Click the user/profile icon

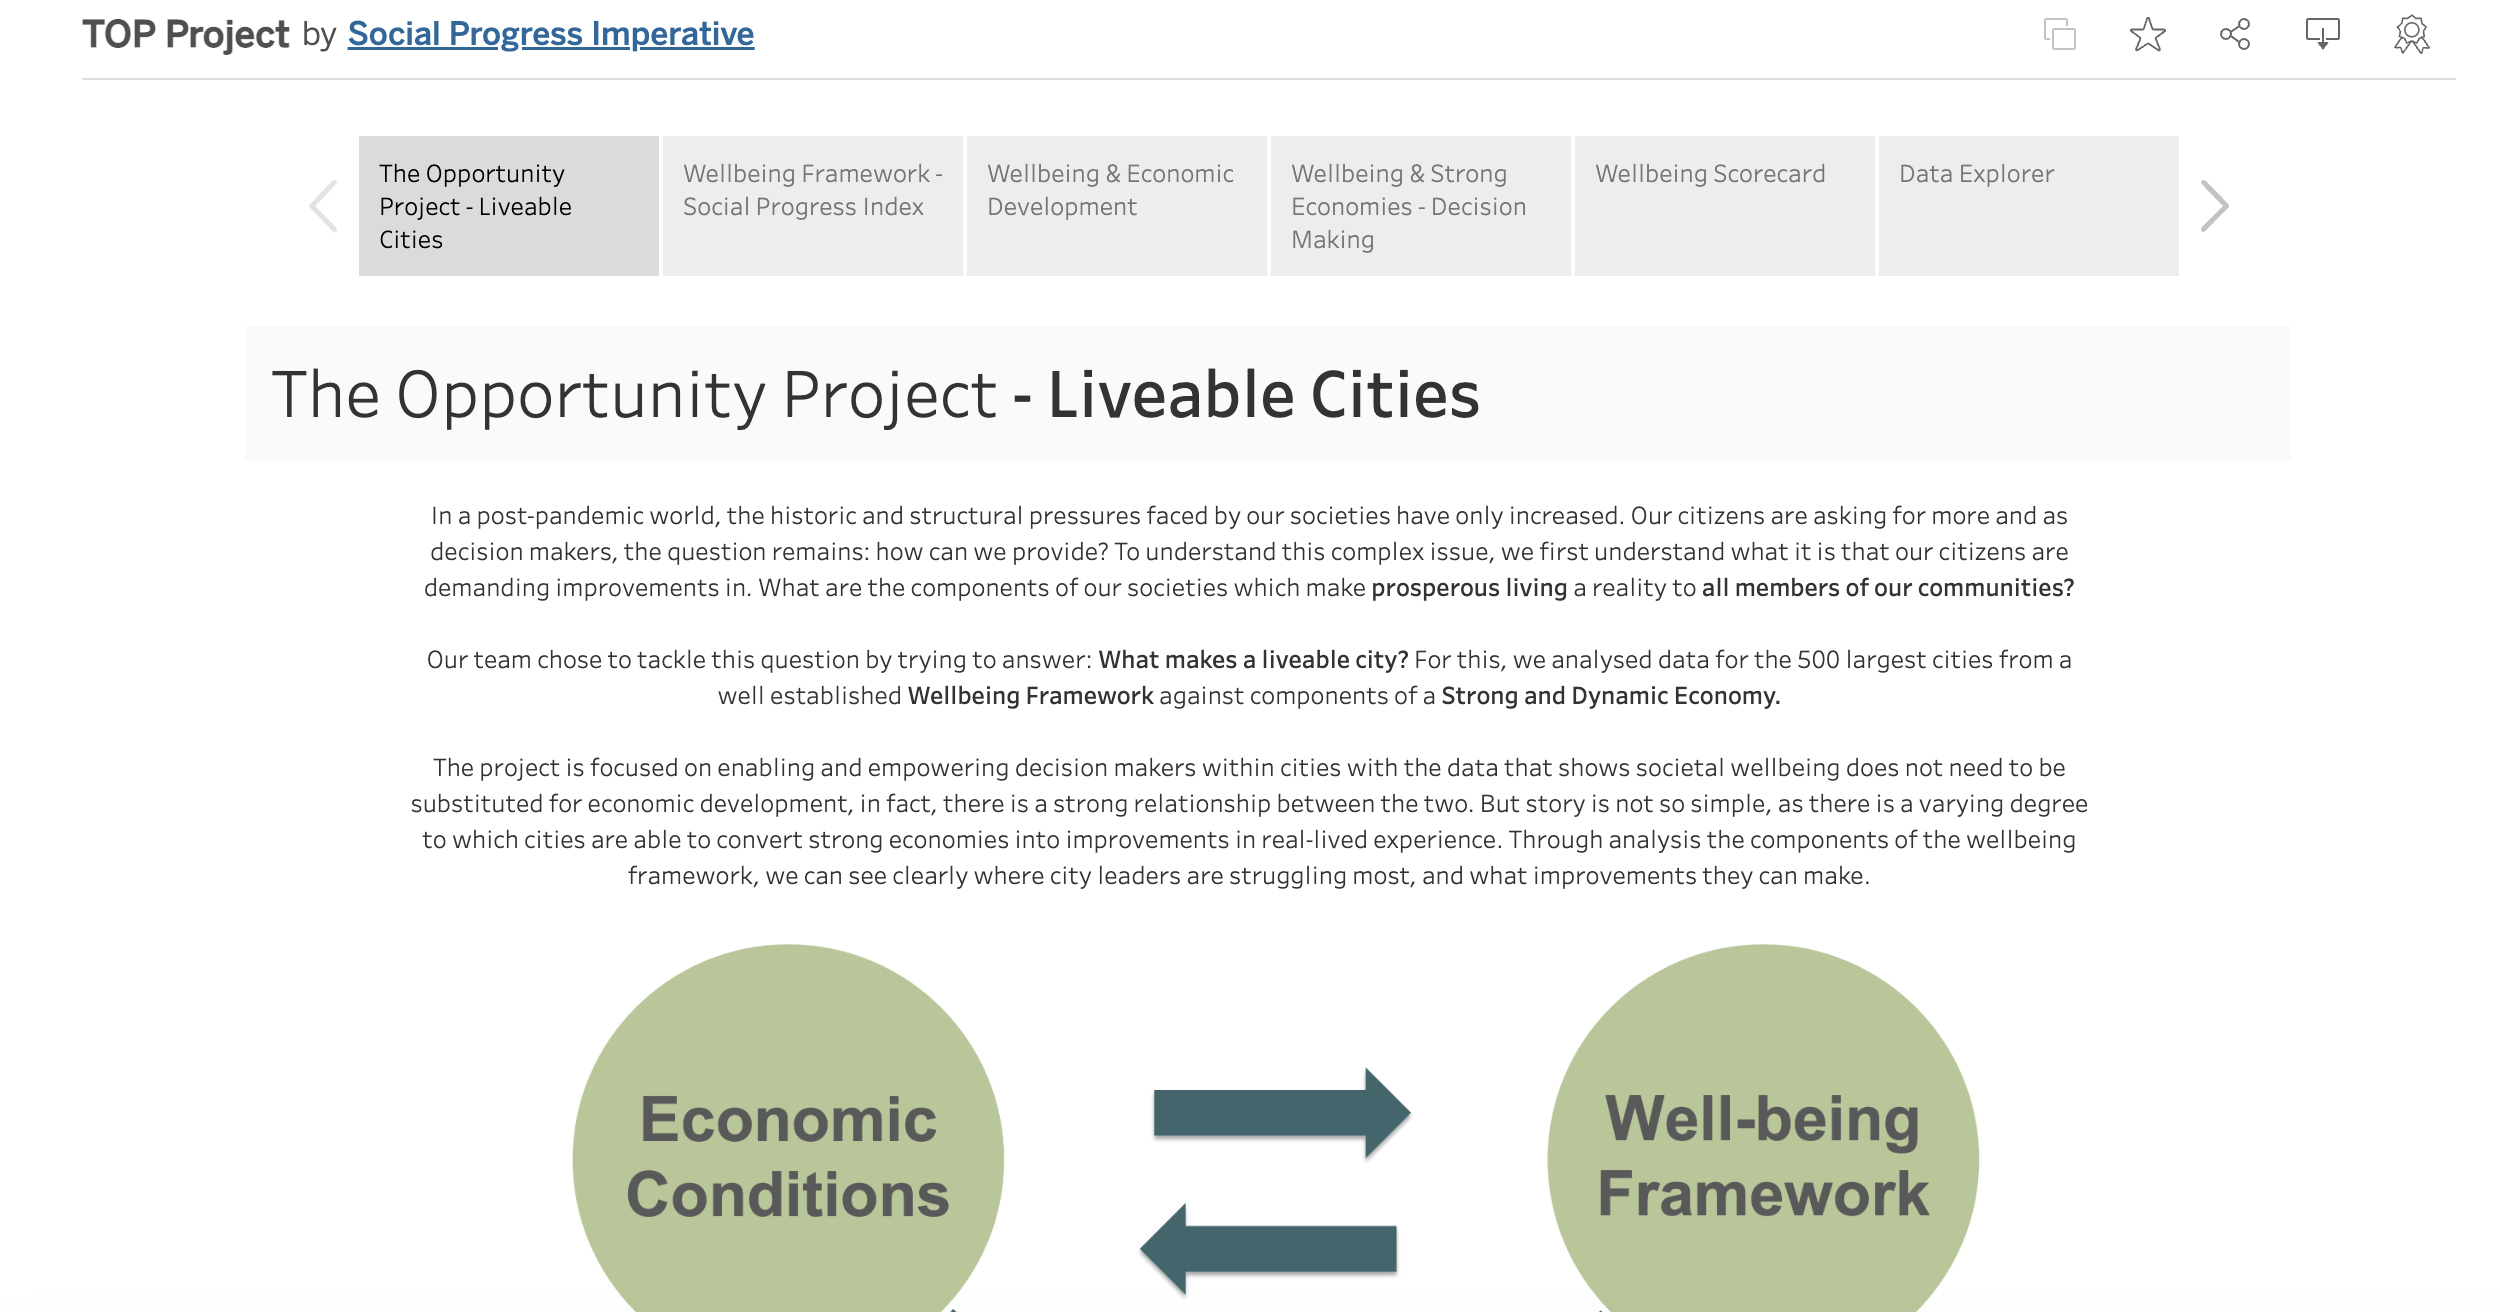2409,33
